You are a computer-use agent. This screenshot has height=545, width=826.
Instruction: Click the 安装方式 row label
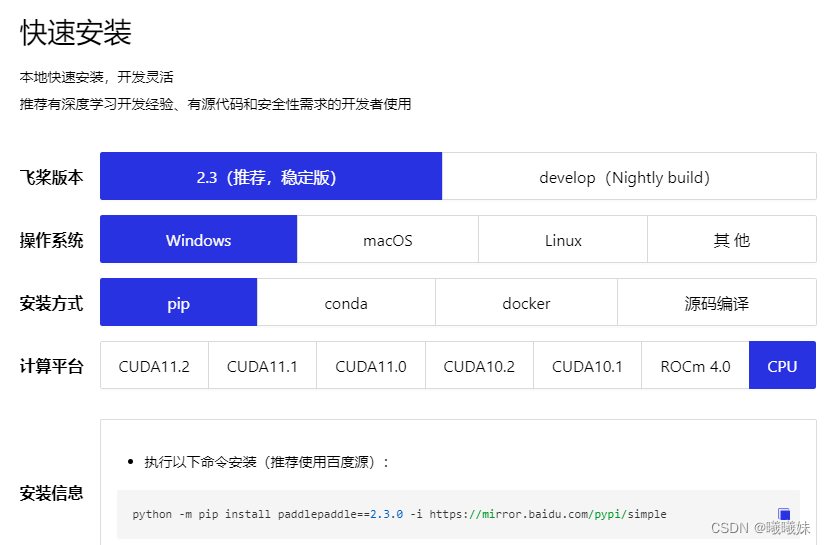(x=52, y=303)
